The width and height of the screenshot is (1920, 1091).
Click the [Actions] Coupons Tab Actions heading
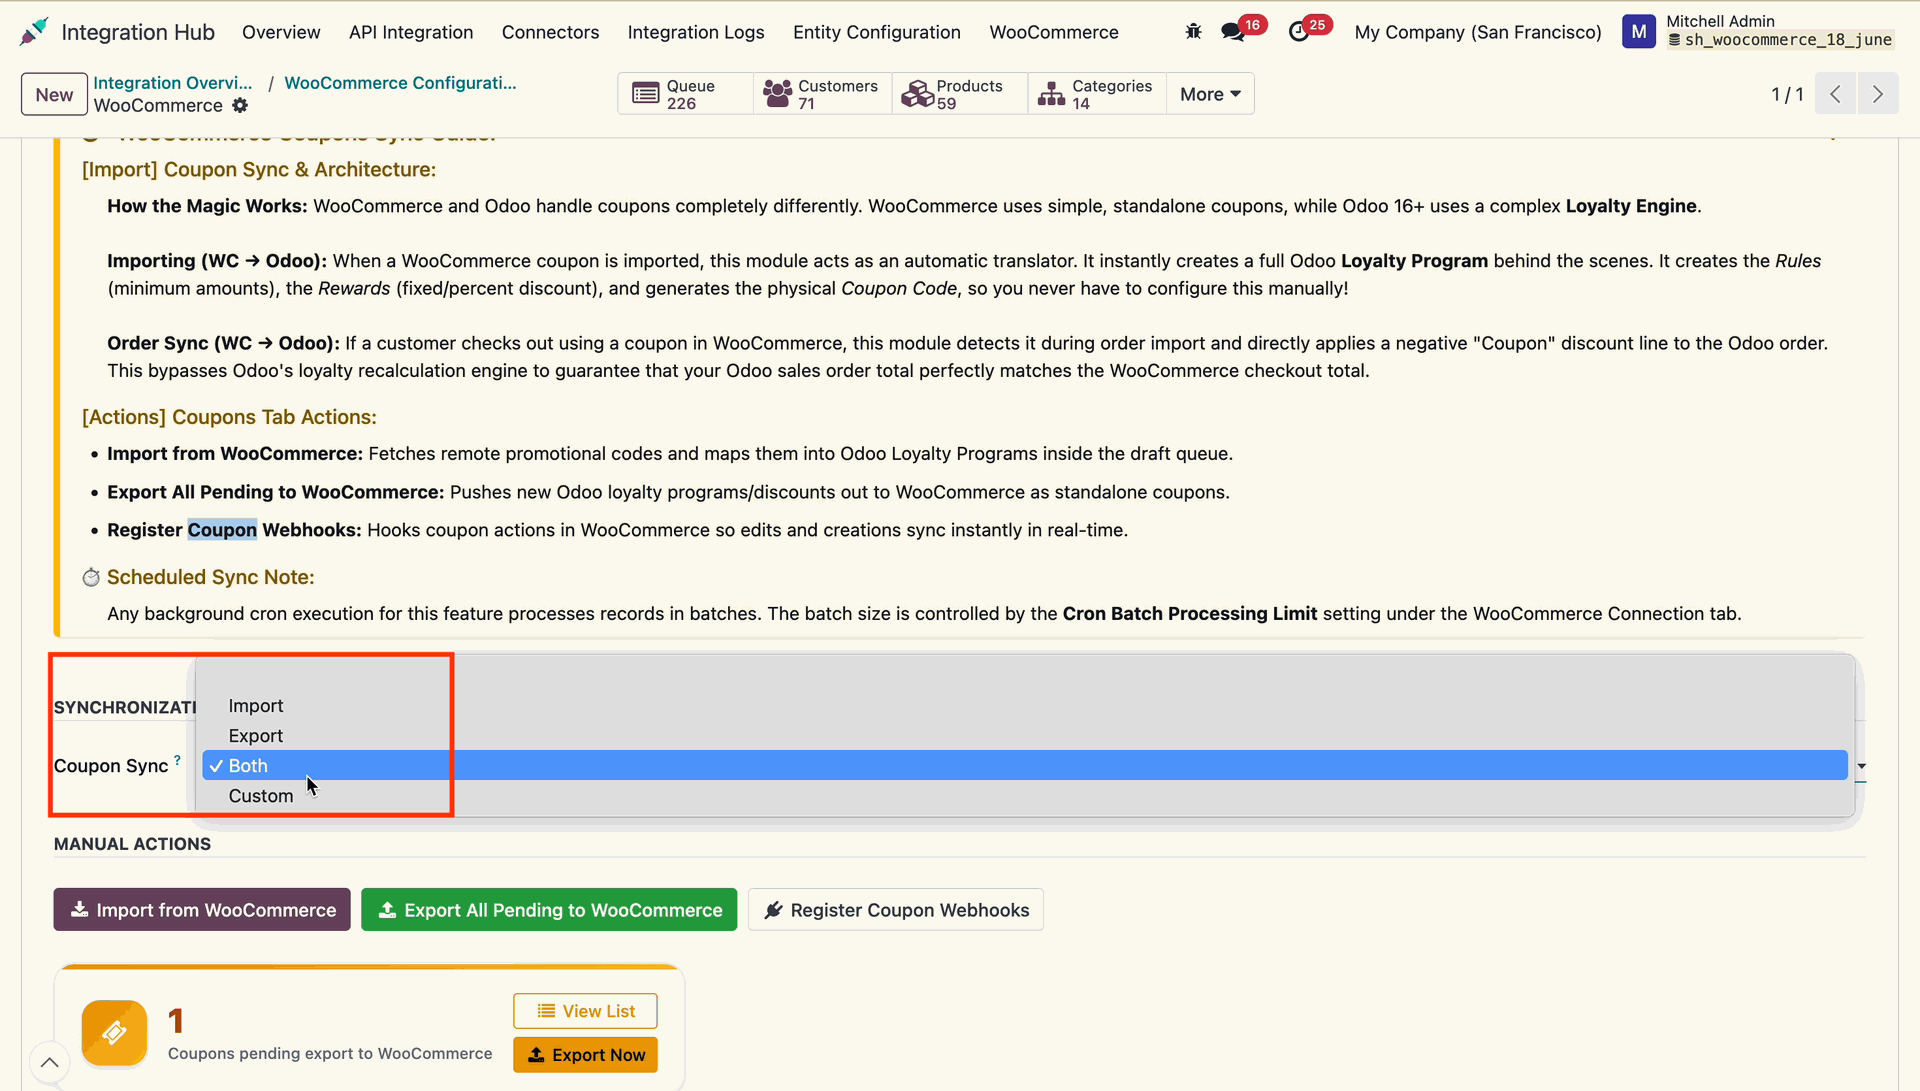229,417
